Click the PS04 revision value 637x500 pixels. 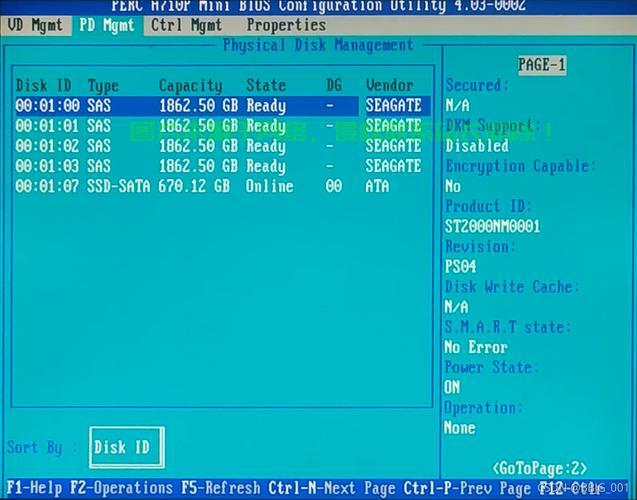point(460,266)
